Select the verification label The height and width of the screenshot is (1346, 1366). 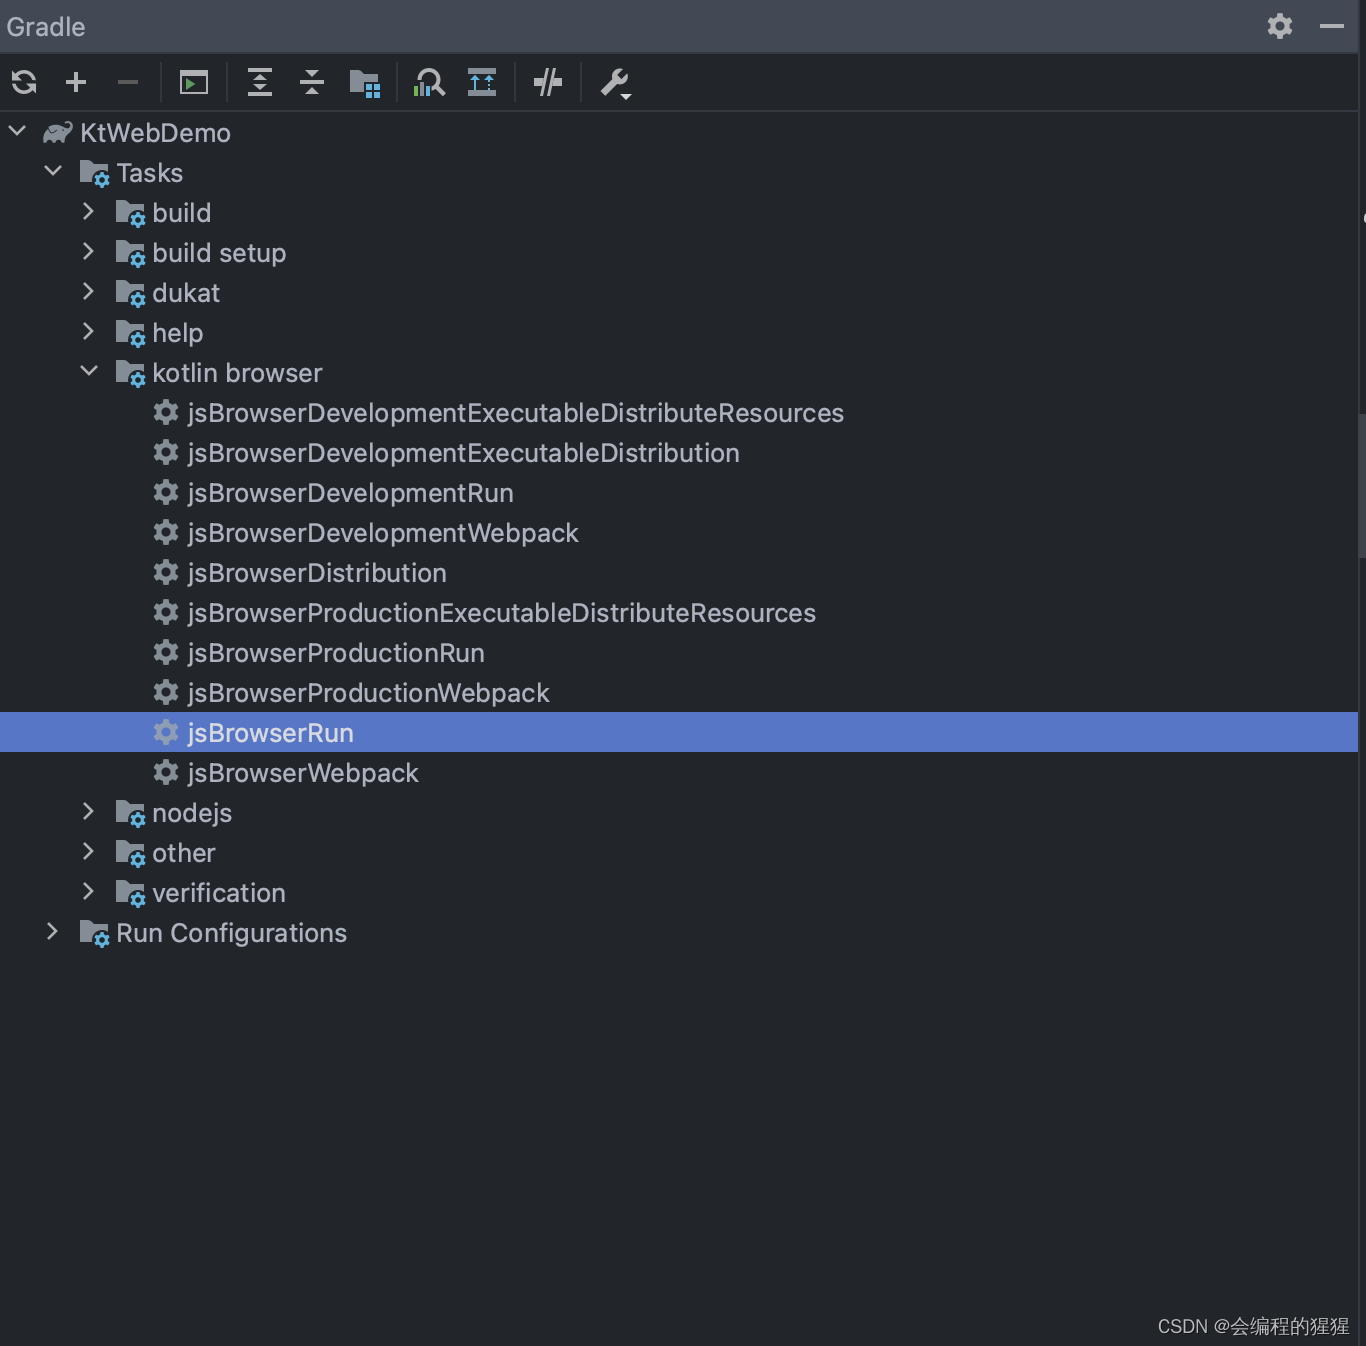(219, 893)
